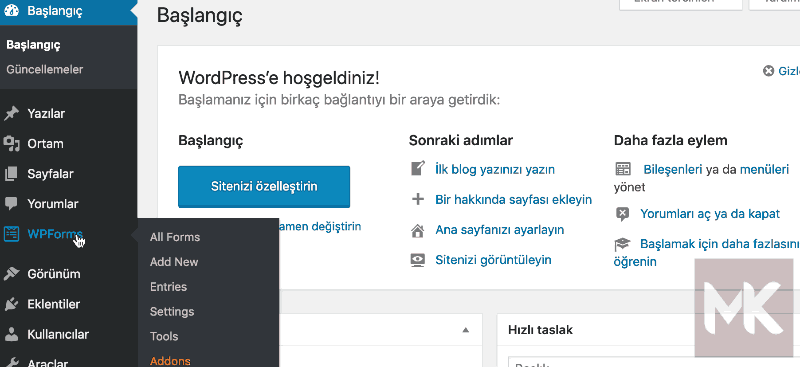This screenshot has height=367, width=800.
Task: Click the Sitenizi özelleştirin button
Action: [264, 186]
